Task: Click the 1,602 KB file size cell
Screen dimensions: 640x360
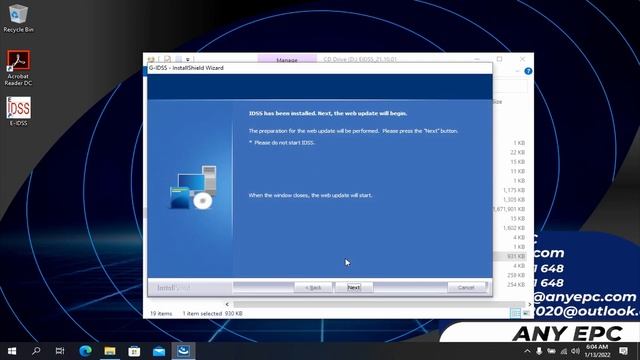Action: pyautogui.click(x=514, y=228)
